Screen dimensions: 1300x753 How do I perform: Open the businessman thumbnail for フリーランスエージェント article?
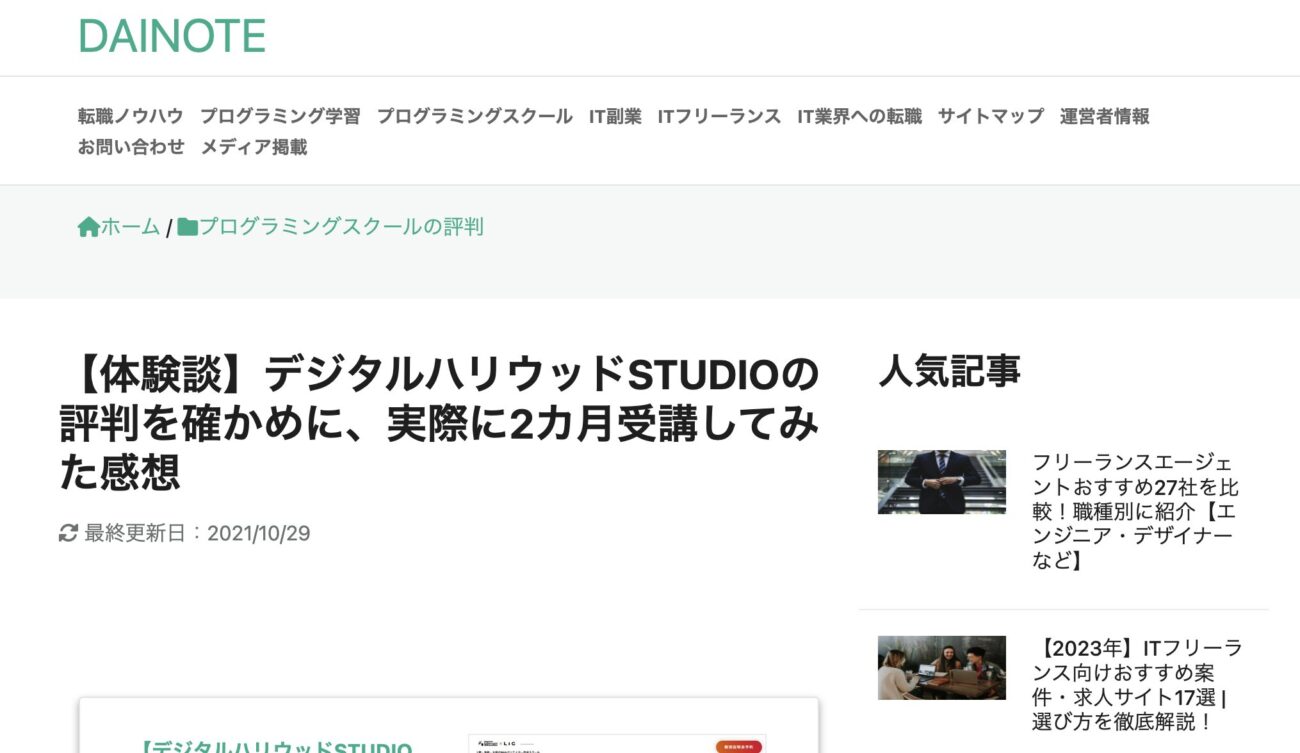941,482
